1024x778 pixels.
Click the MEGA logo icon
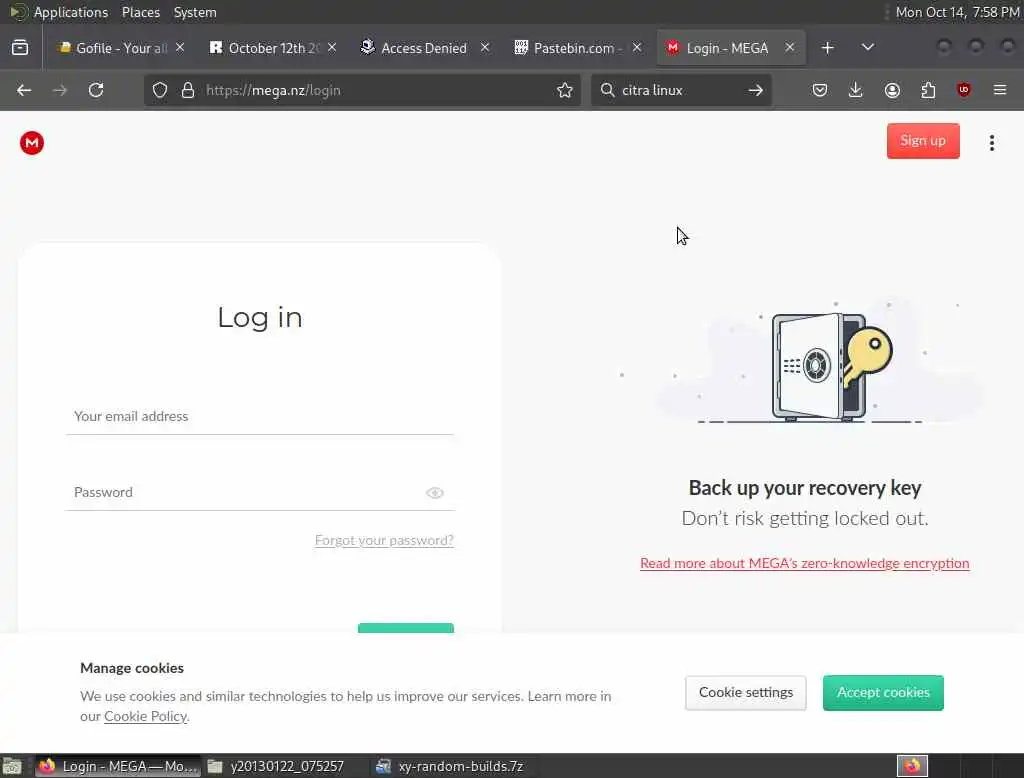[31, 142]
